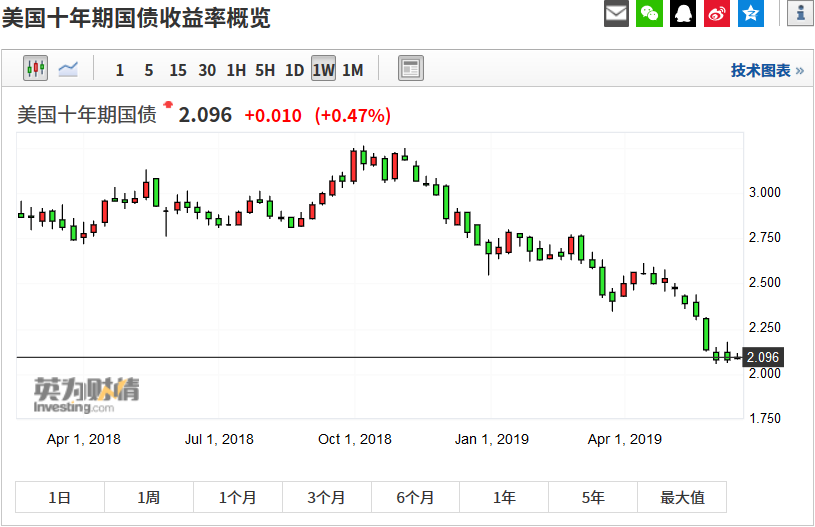Add to Qzone favorites star icon
This screenshot has height=527, width=815.
click(x=751, y=12)
